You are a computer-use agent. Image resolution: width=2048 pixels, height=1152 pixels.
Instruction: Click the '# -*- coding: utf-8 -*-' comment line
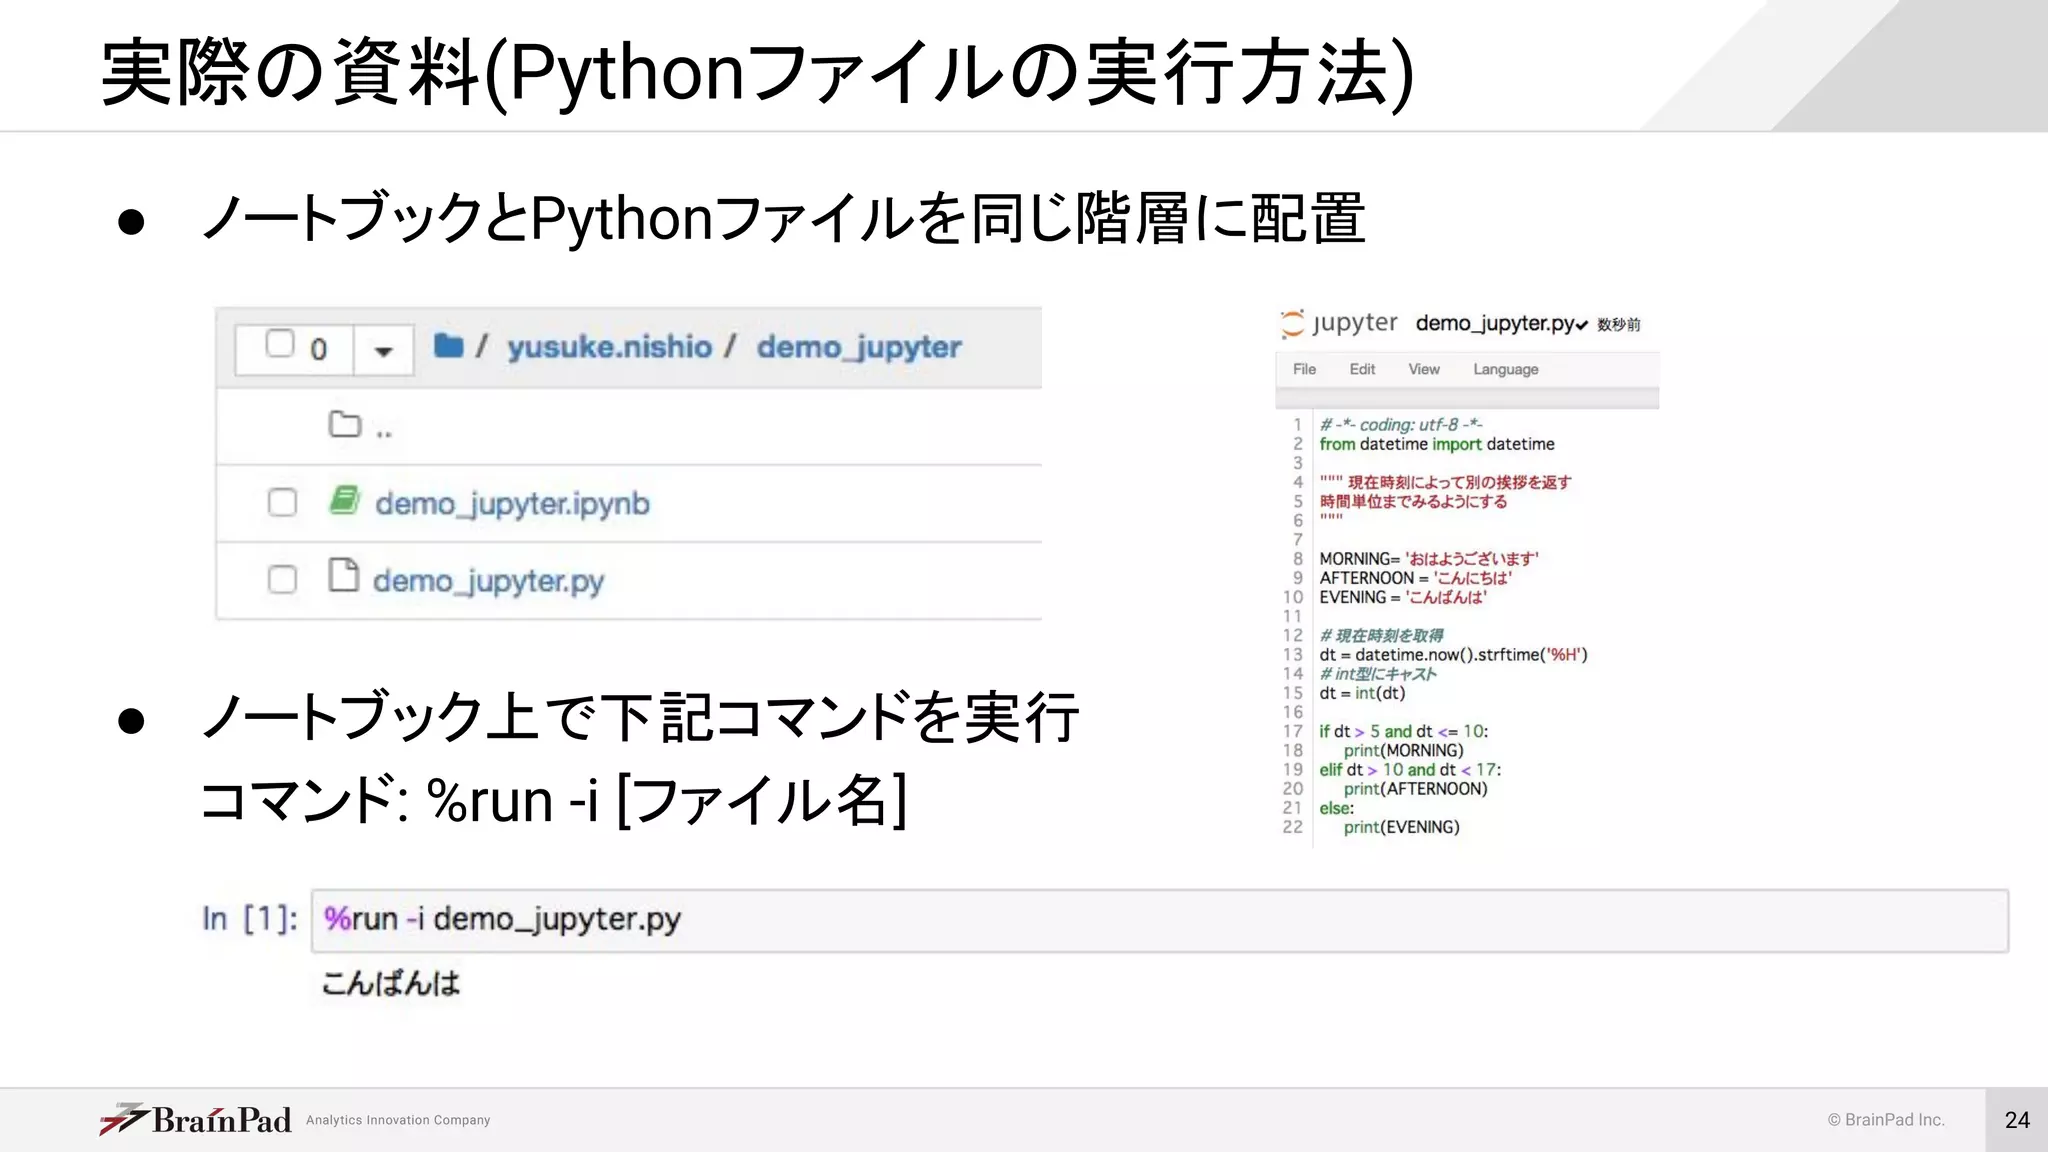click(x=1401, y=425)
